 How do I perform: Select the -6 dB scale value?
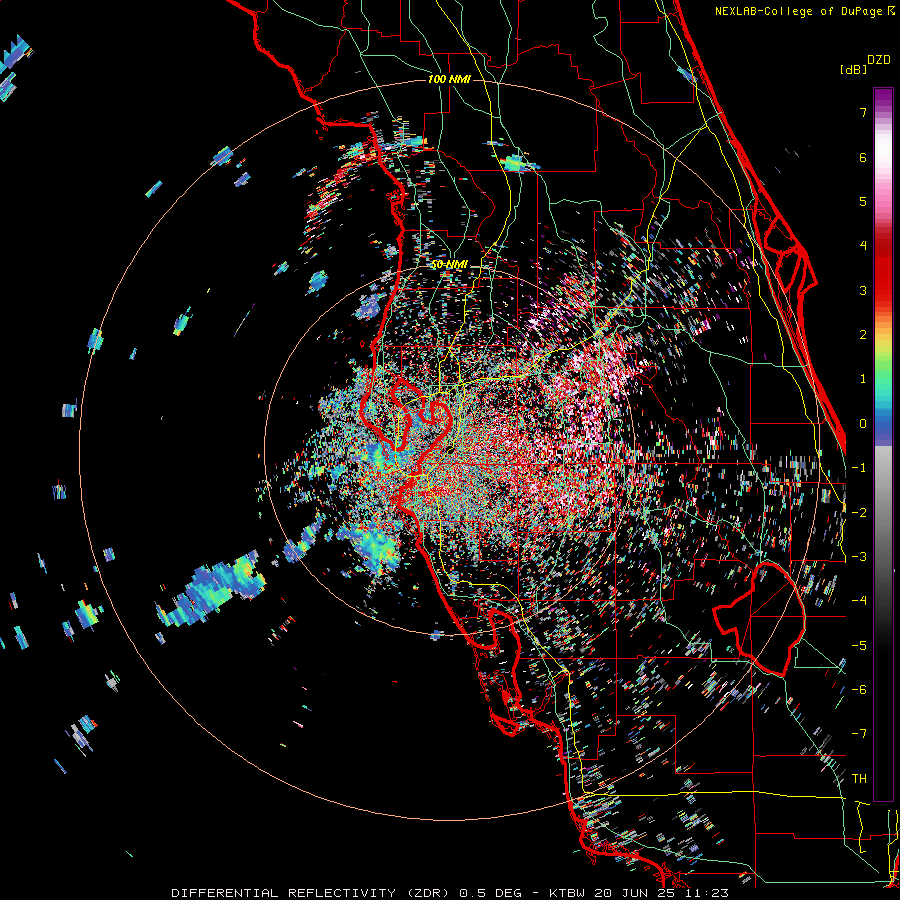point(859,690)
